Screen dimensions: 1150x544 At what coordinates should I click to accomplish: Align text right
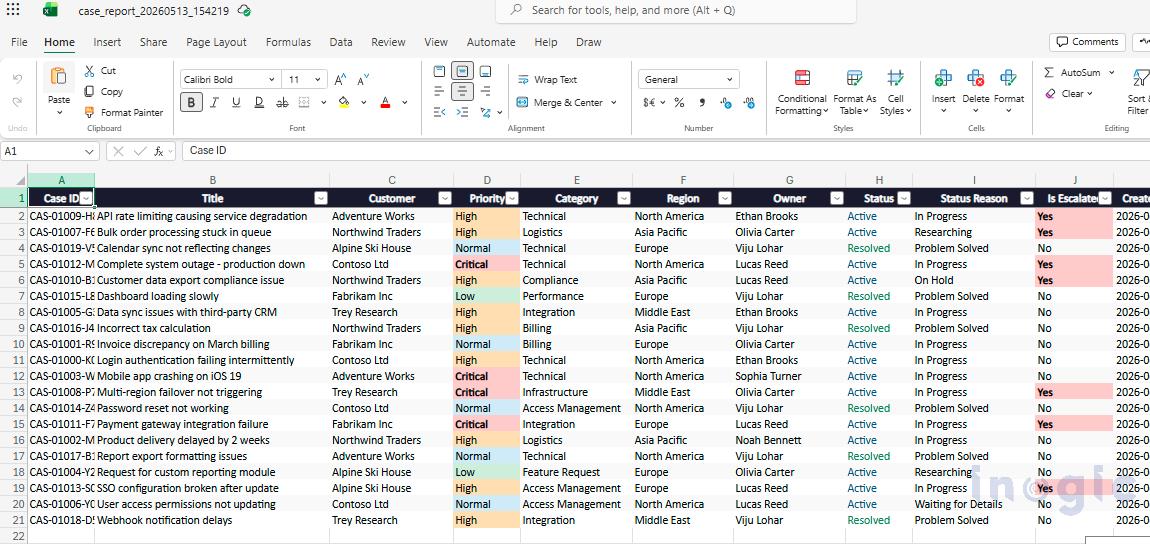click(x=485, y=92)
